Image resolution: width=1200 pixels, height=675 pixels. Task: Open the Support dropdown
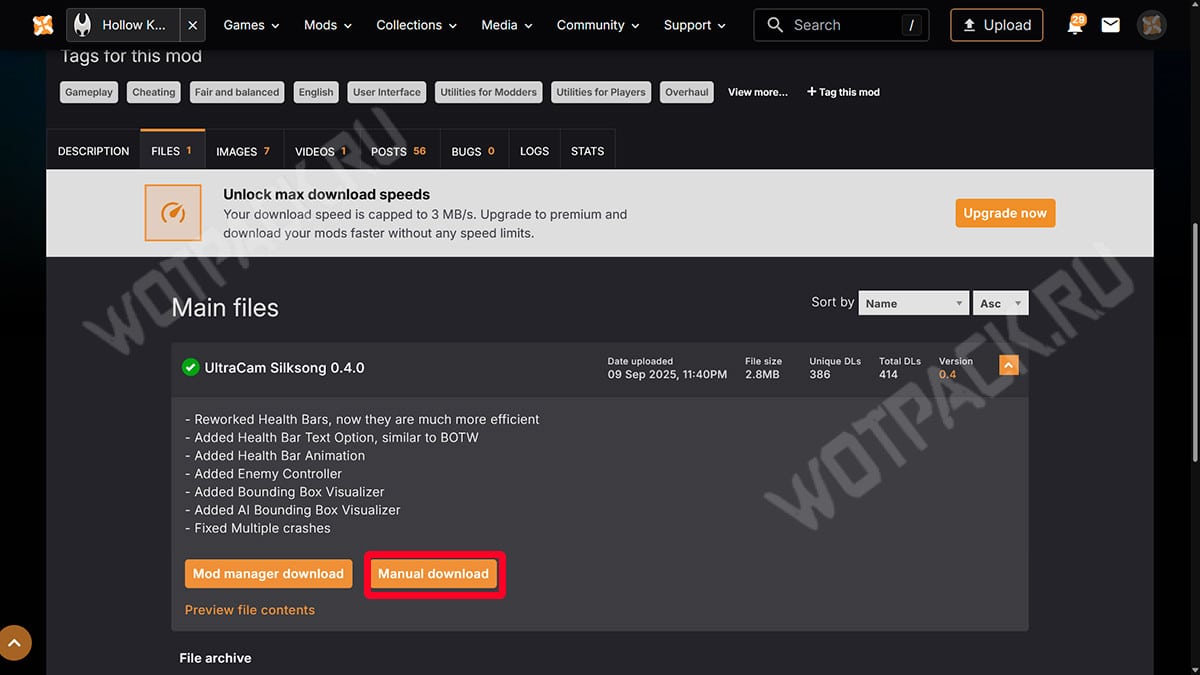coord(695,25)
